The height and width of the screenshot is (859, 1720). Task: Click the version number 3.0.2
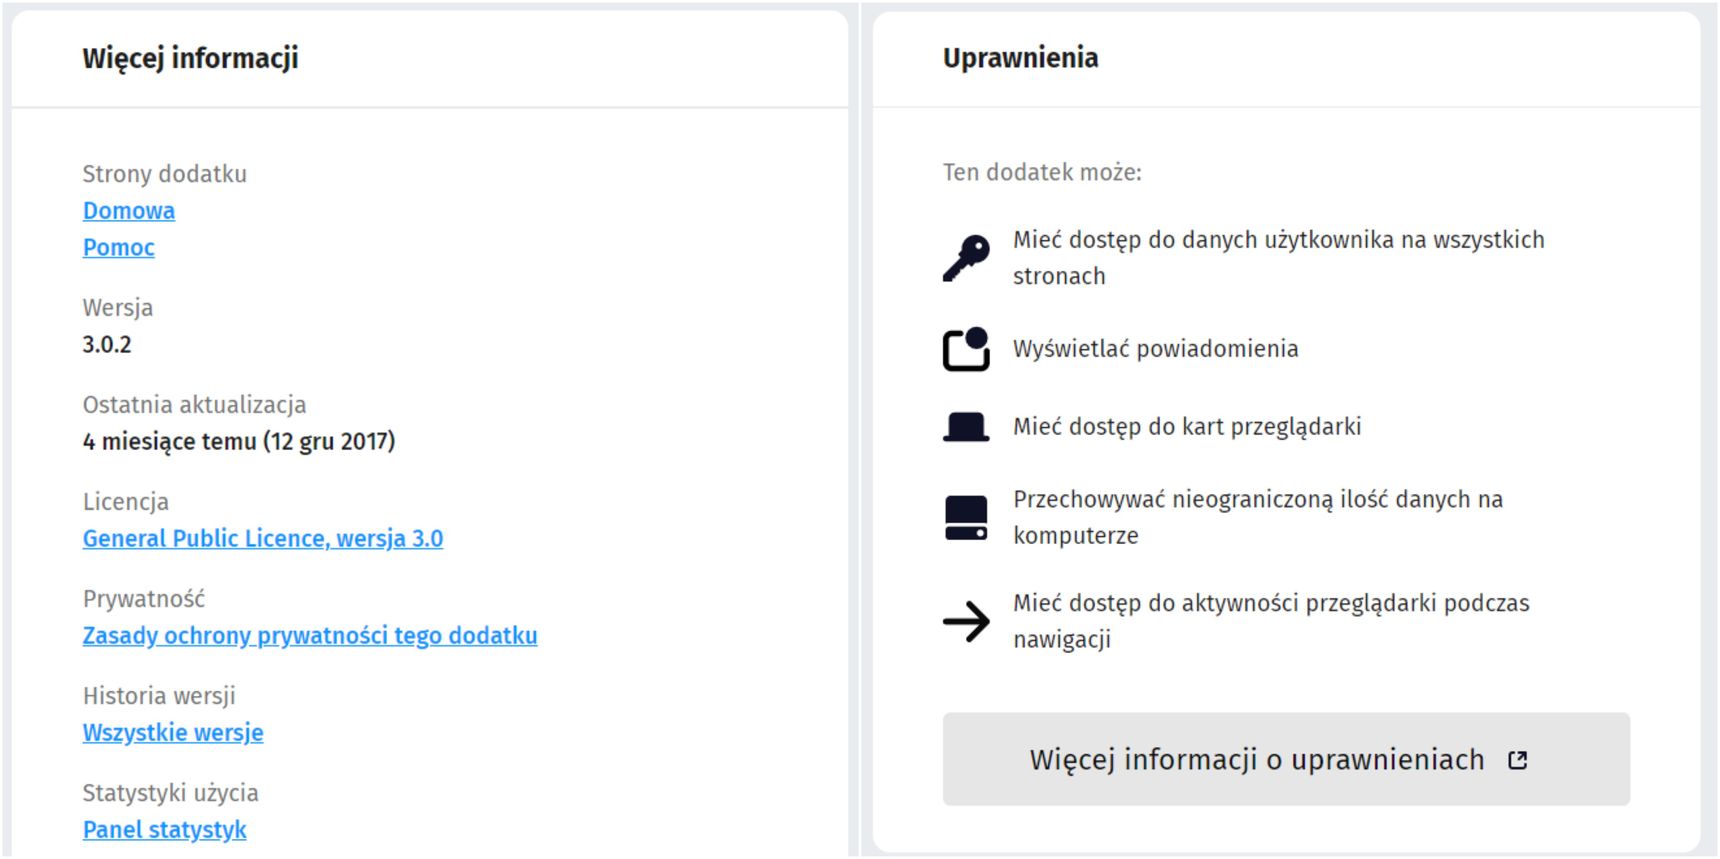tap(107, 345)
